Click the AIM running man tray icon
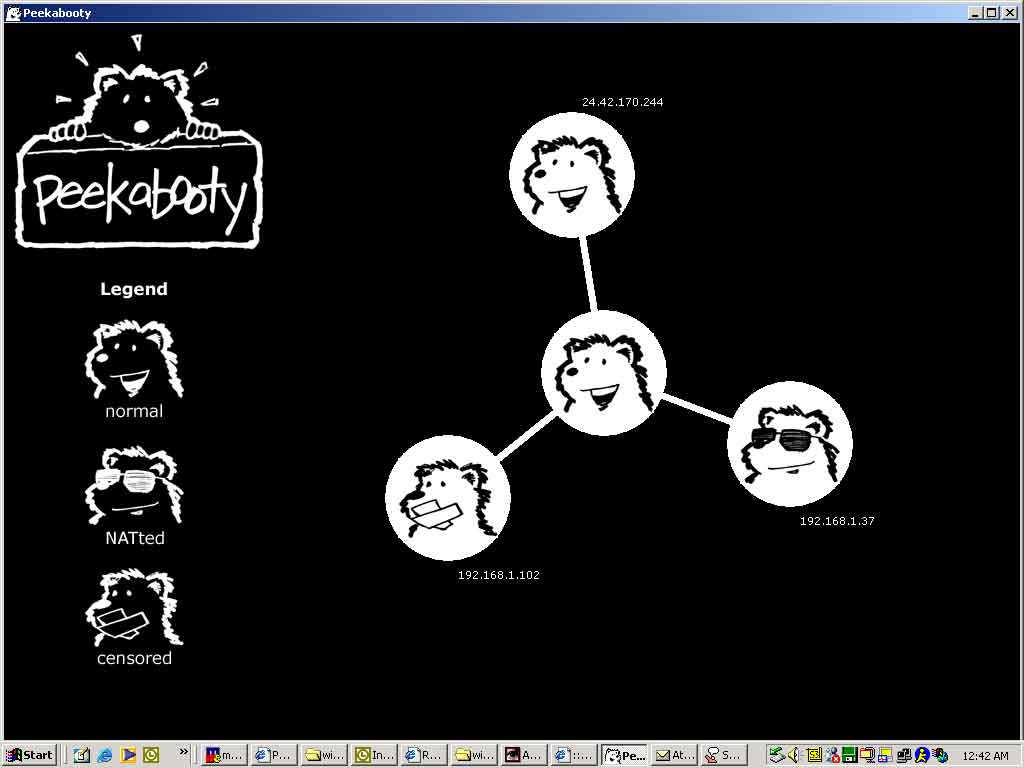Viewport: 1024px width, 768px height. [x=921, y=755]
